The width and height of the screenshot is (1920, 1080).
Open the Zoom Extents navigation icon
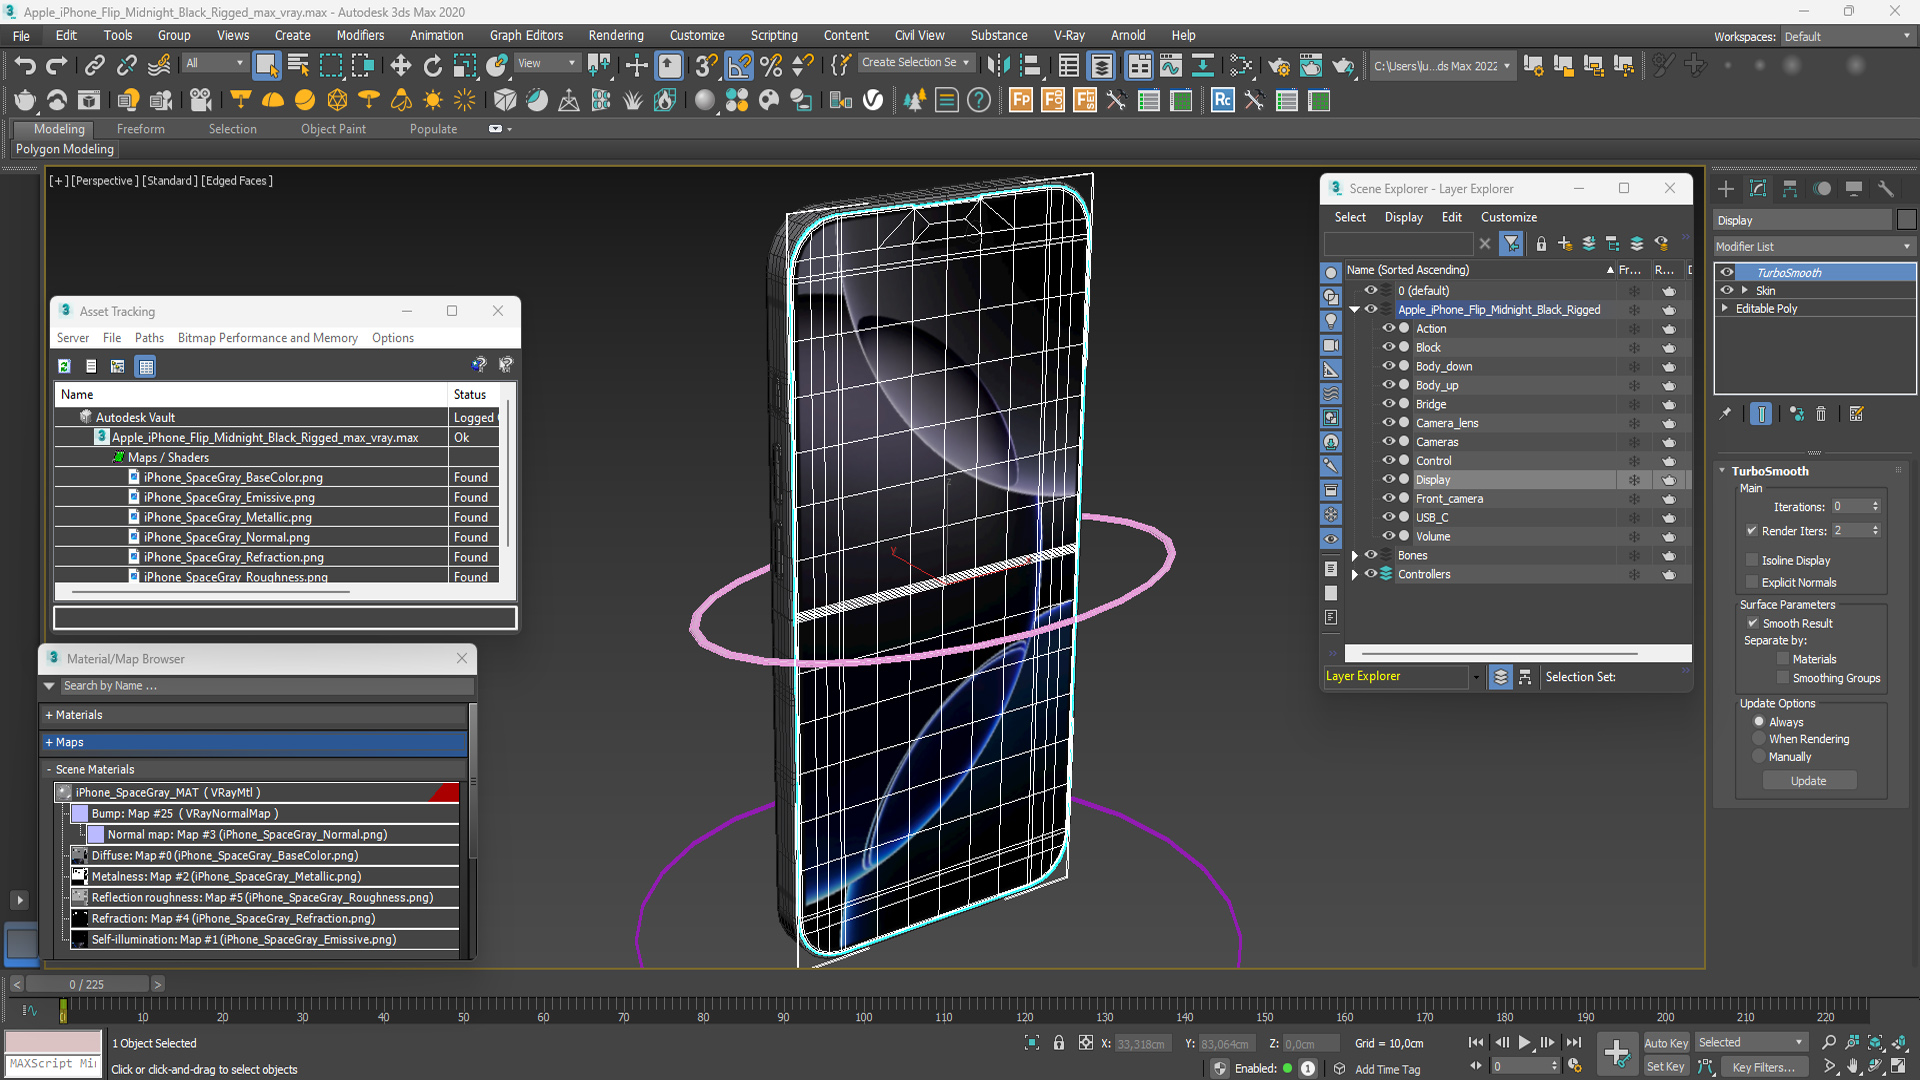pyautogui.click(x=1875, y=1043)
